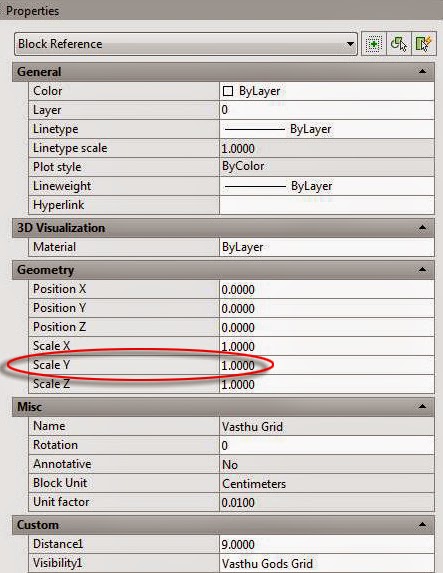Click the Quick Select icon
The width and height of the screenshot is (443, 573).
click(x=424, y=44)
